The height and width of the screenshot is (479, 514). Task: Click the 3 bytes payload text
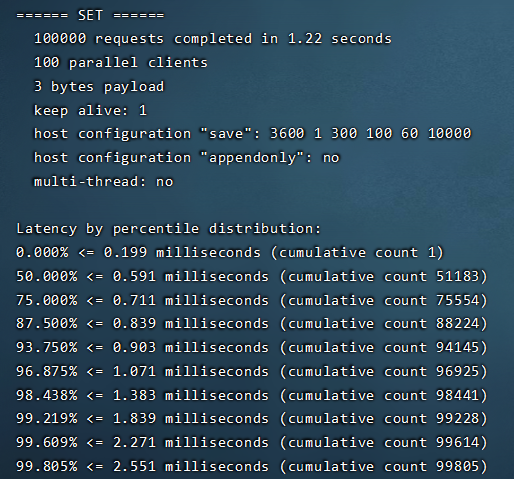tap(99, 87)
